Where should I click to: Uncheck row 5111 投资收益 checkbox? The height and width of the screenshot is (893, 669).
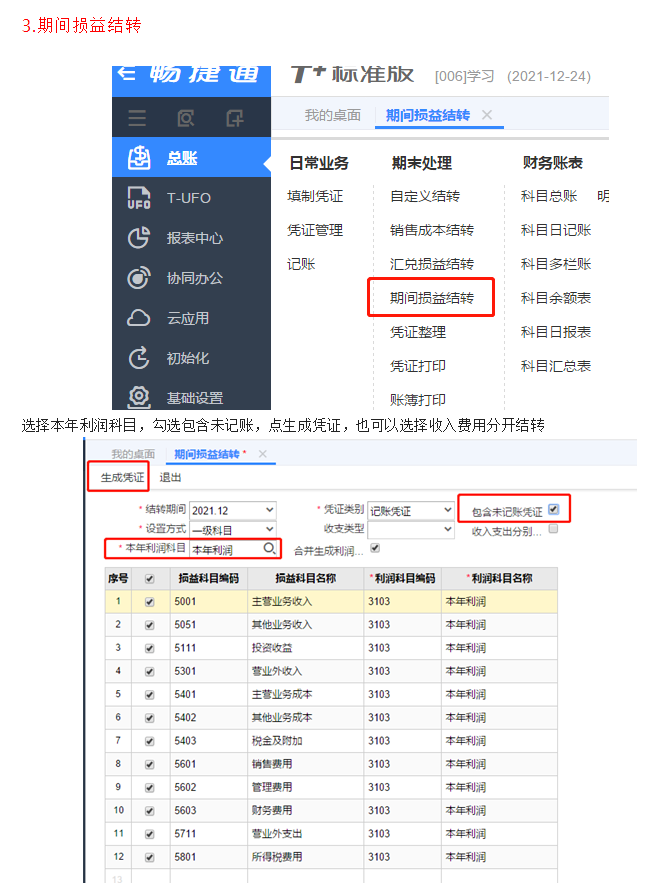pyautogui.click(x=150, y=649)
